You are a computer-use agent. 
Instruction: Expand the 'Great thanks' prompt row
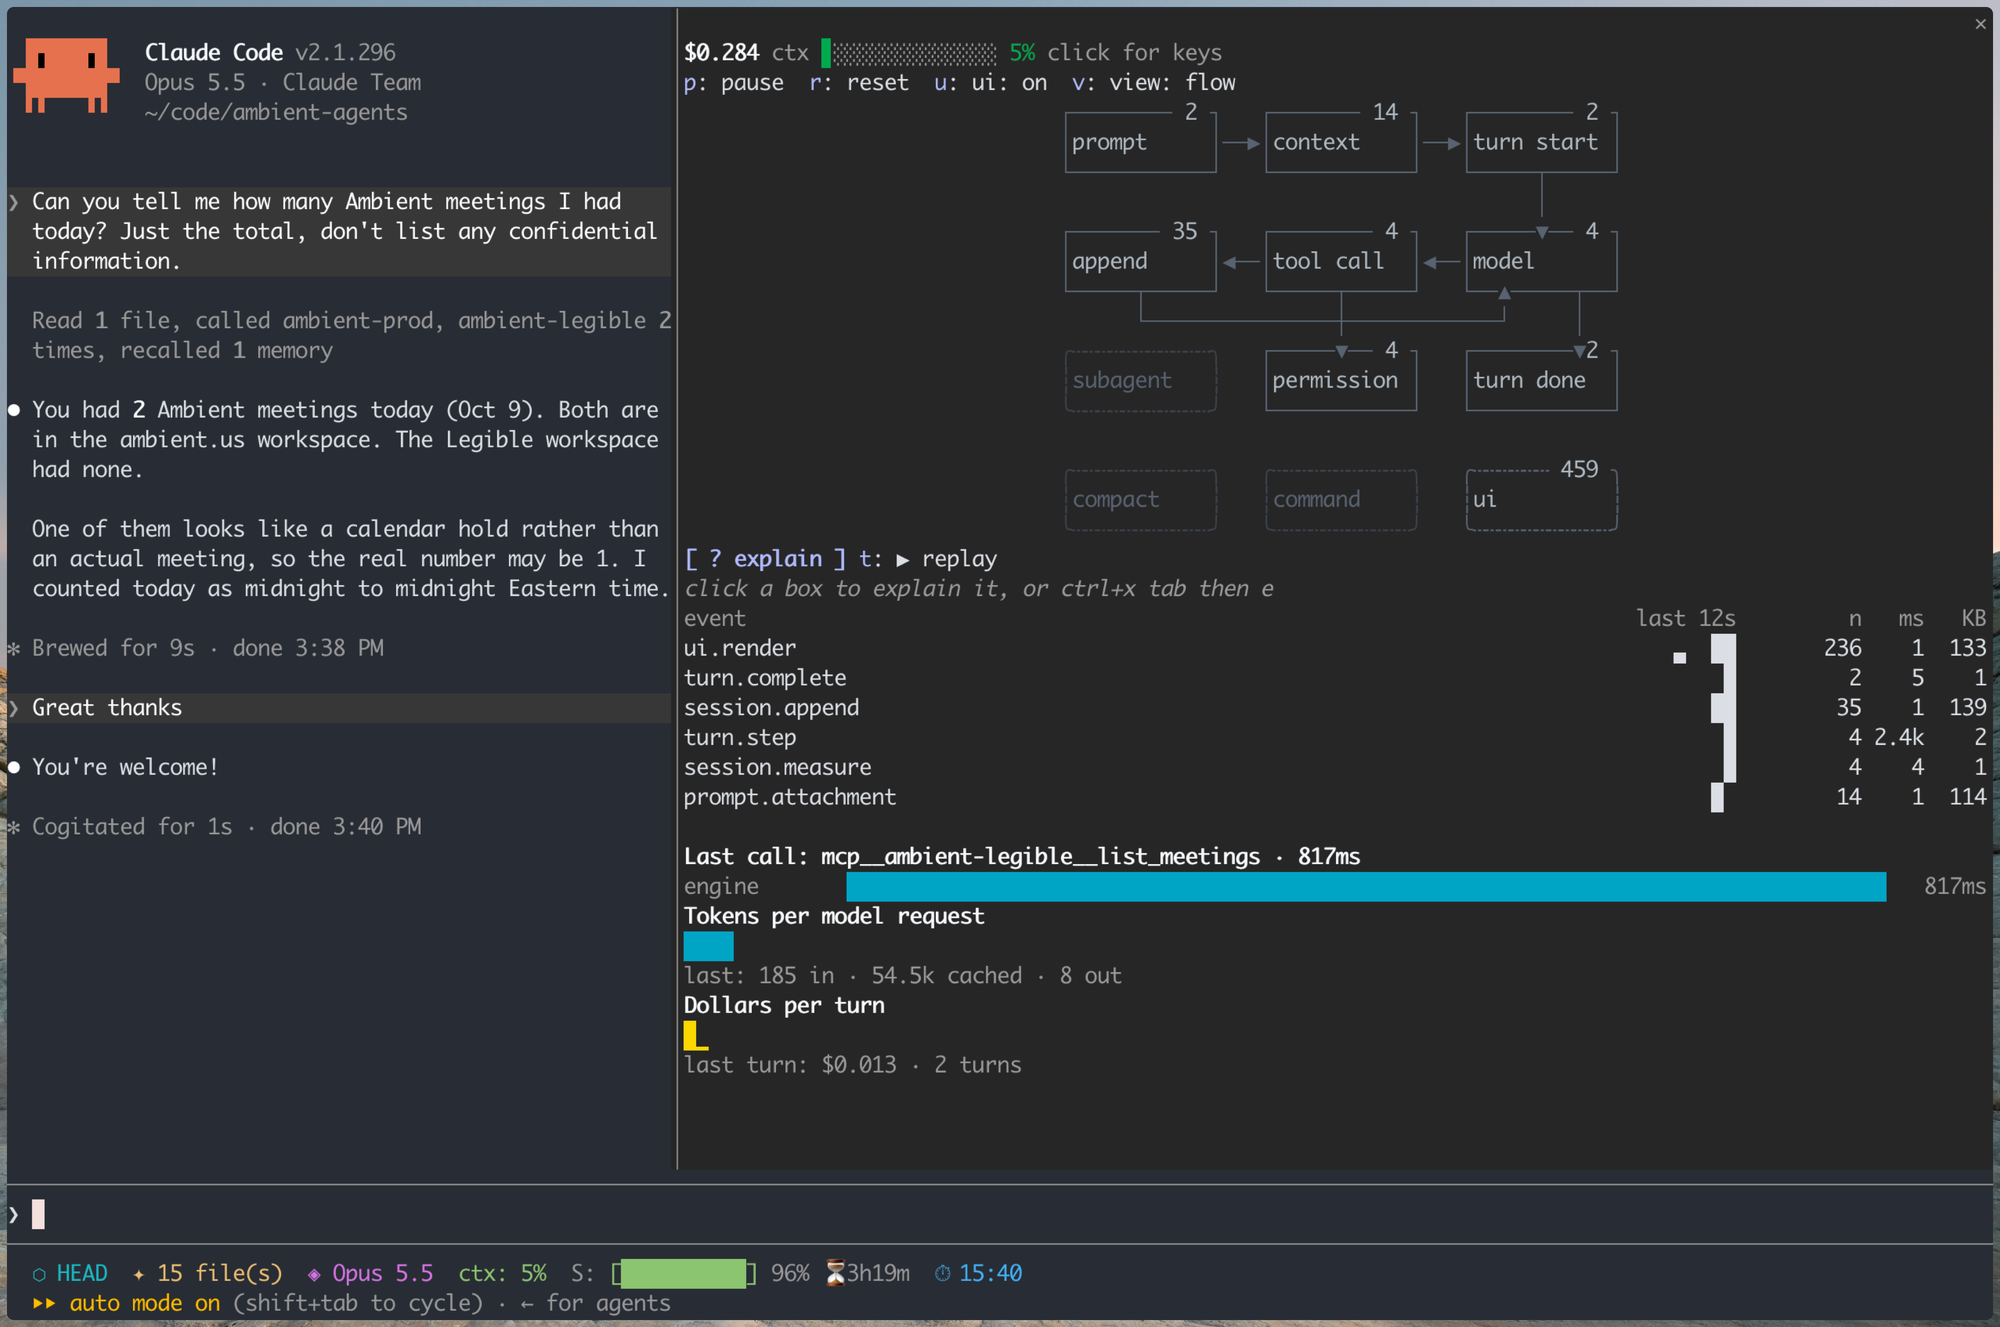(x=339, y=708)
